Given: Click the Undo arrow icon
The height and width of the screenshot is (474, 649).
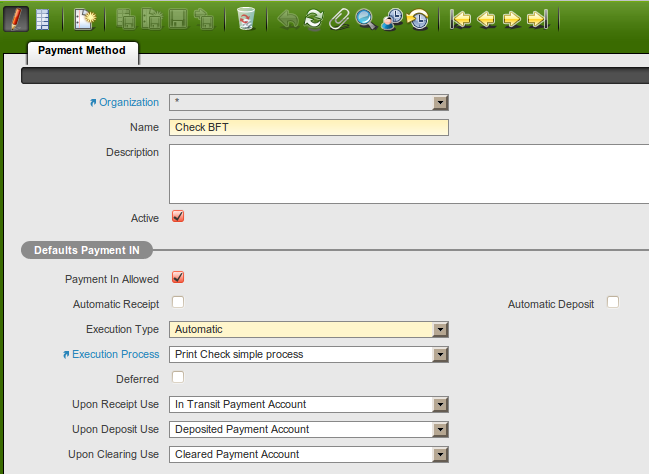Looking at the screenshot, I should point(288,19).
